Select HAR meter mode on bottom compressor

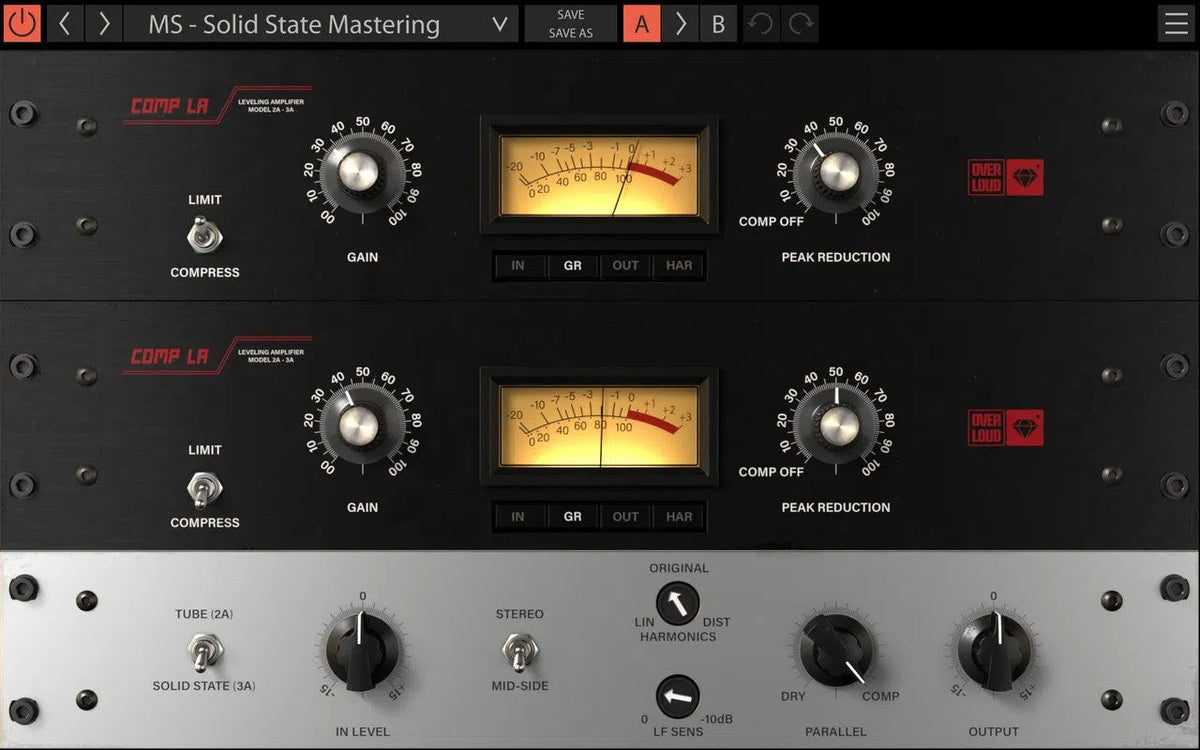pos(679,517)
